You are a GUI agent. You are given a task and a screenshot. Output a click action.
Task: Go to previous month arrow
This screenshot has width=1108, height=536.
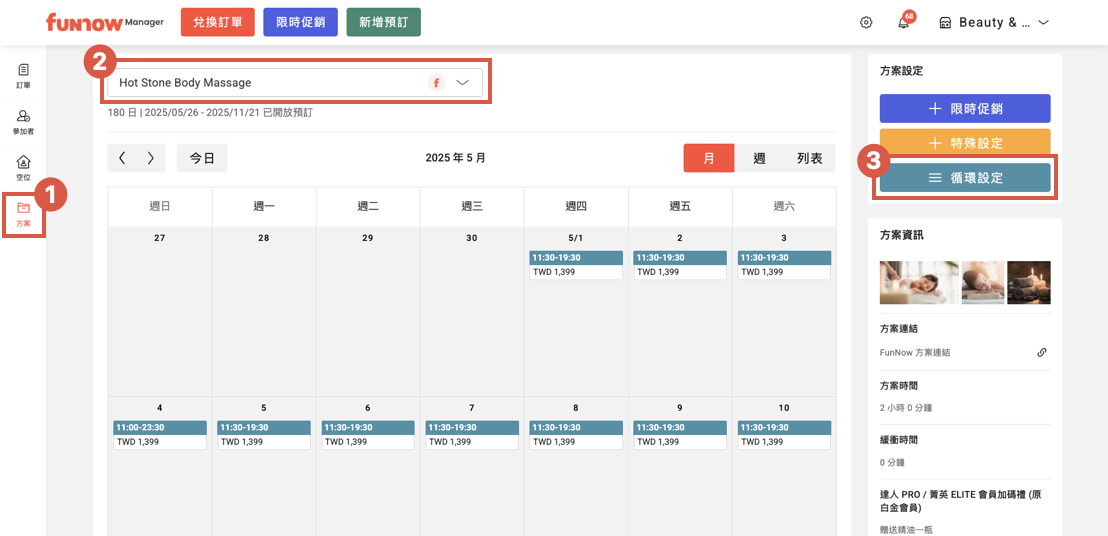point(122,158)
